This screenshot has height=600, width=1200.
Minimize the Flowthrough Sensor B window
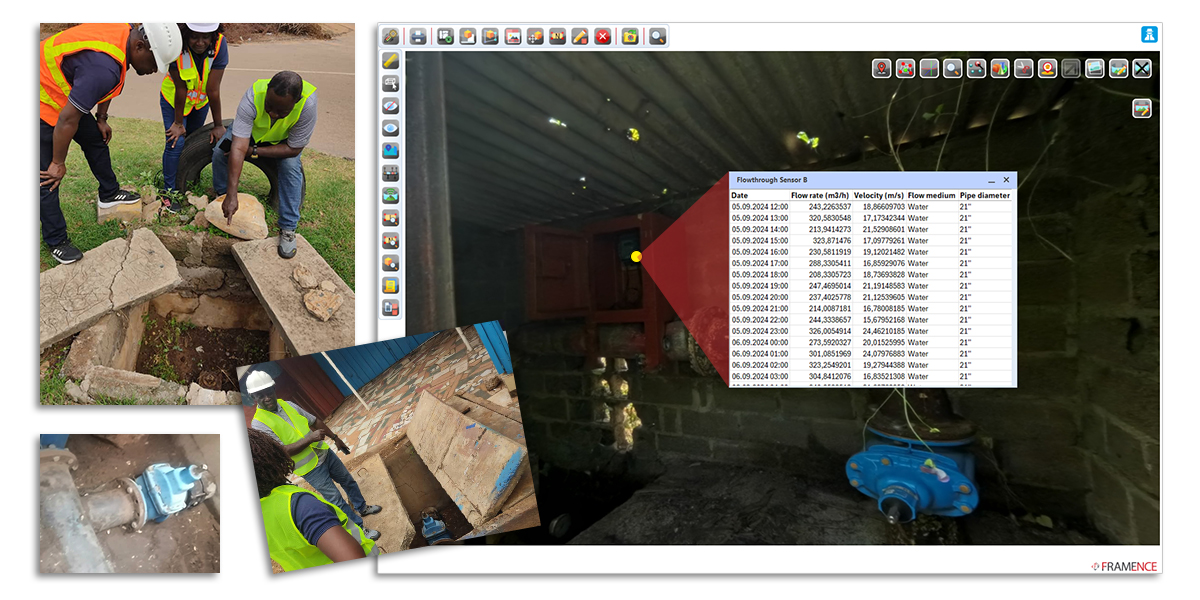click(x=991, y=180)
